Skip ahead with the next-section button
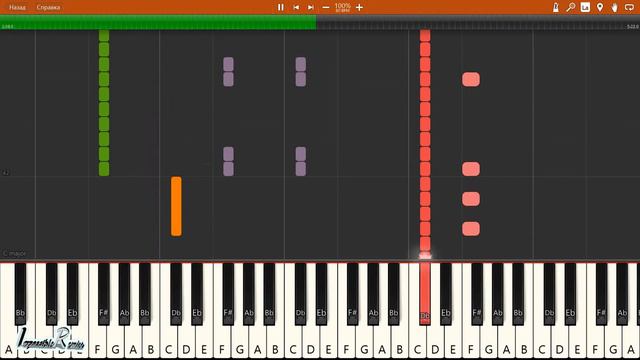Viewport: 640px width, 360px height. (x=311, y=7)
